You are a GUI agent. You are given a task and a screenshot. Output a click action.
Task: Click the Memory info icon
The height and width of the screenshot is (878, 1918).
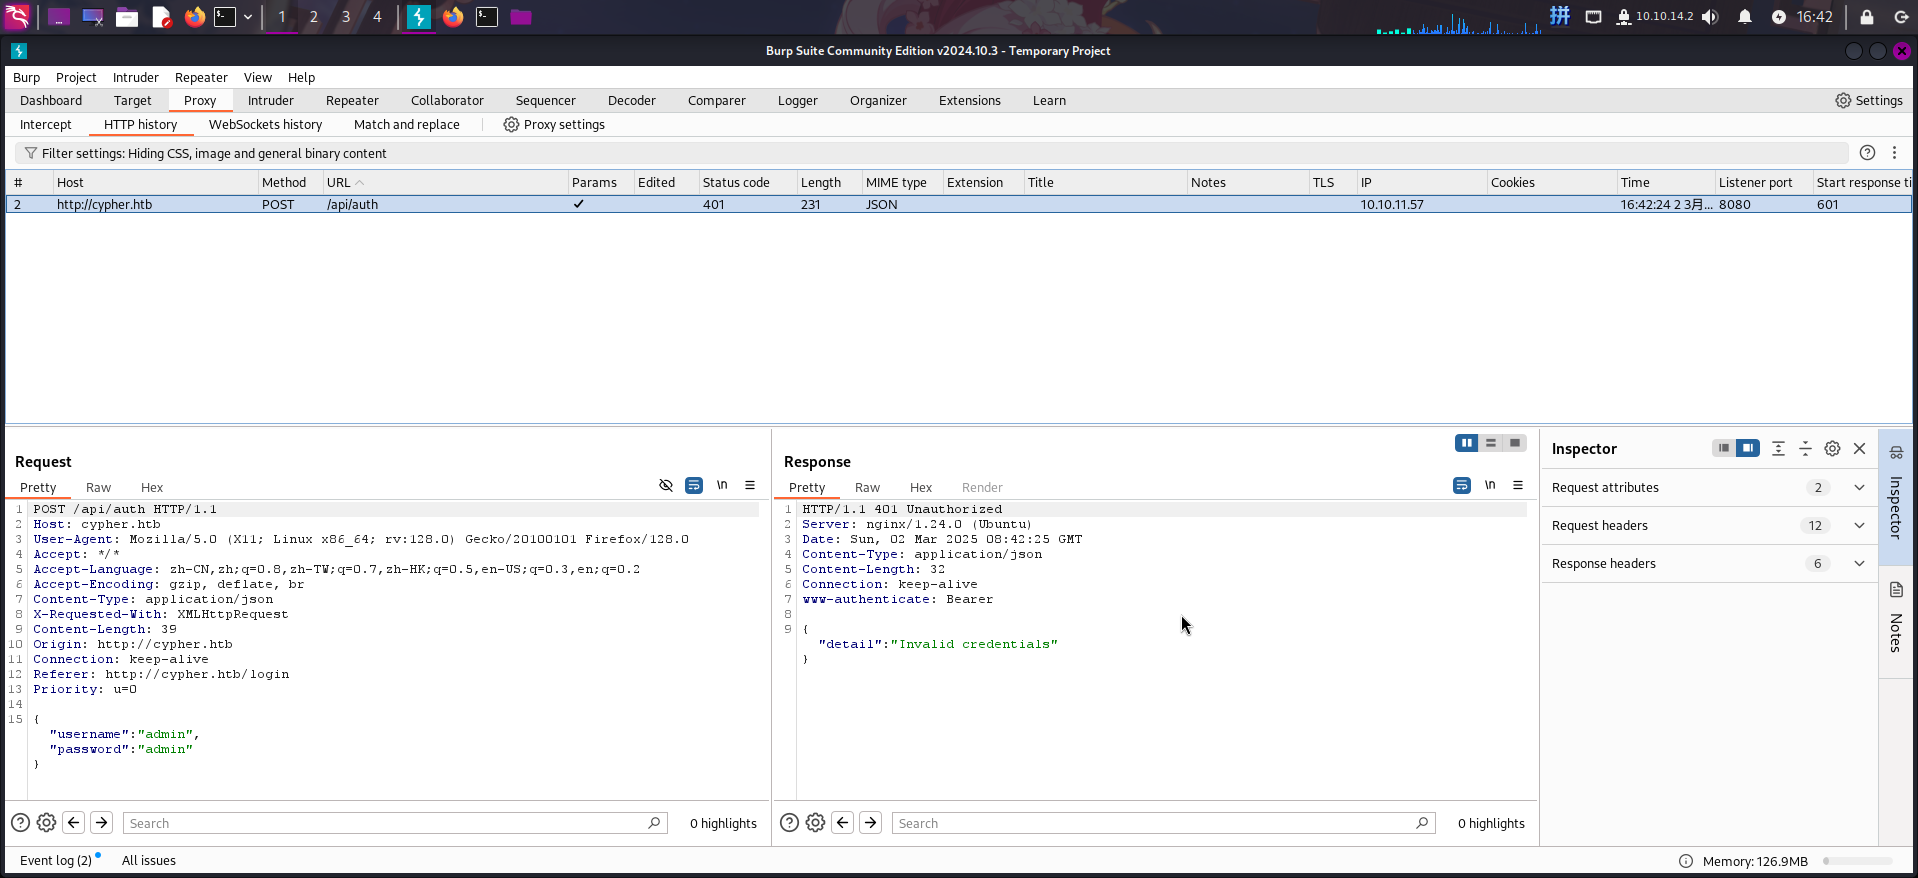pyautogui.click(x=1686, y=861)
